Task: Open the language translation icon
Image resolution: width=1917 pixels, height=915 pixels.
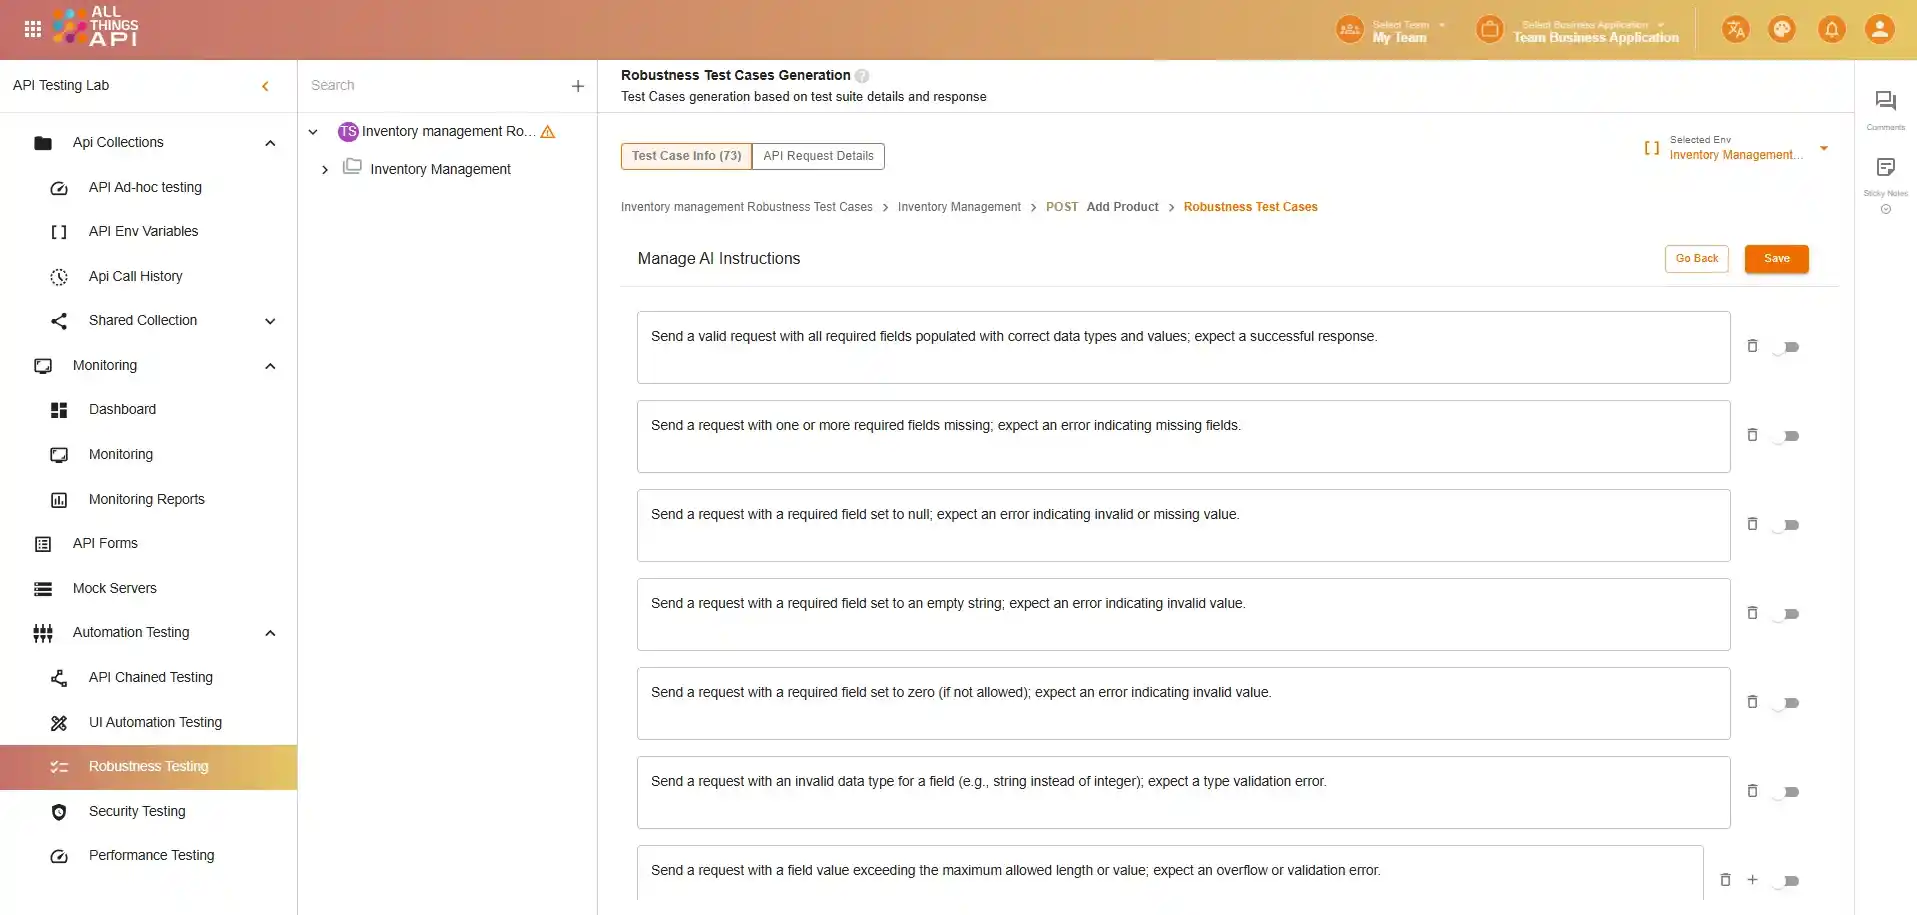Action: (1735, 29)
